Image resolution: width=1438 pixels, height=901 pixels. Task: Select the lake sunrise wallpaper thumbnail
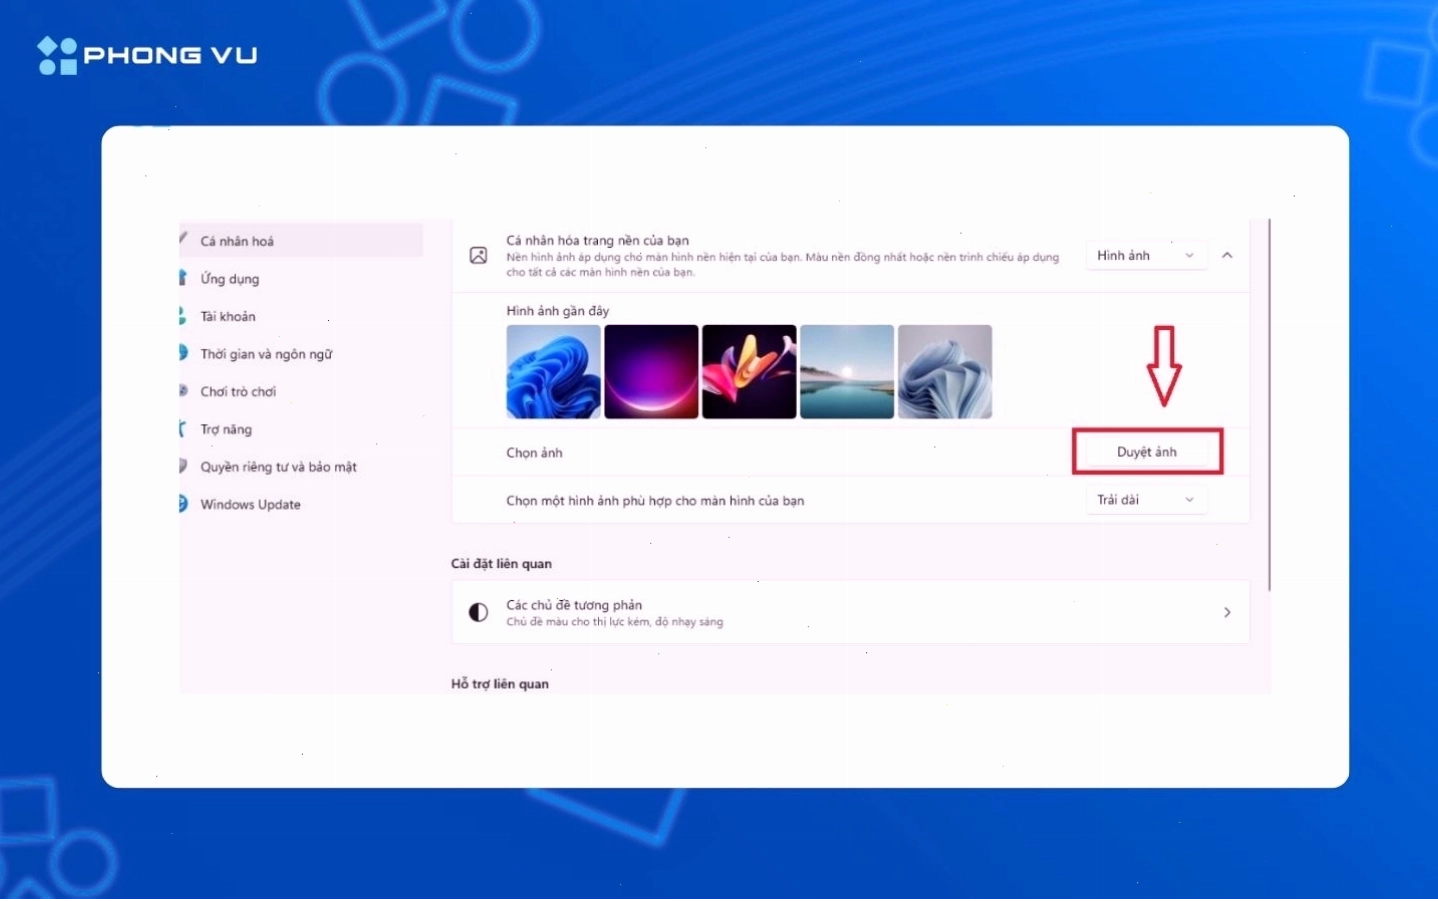tap(847, 372)
